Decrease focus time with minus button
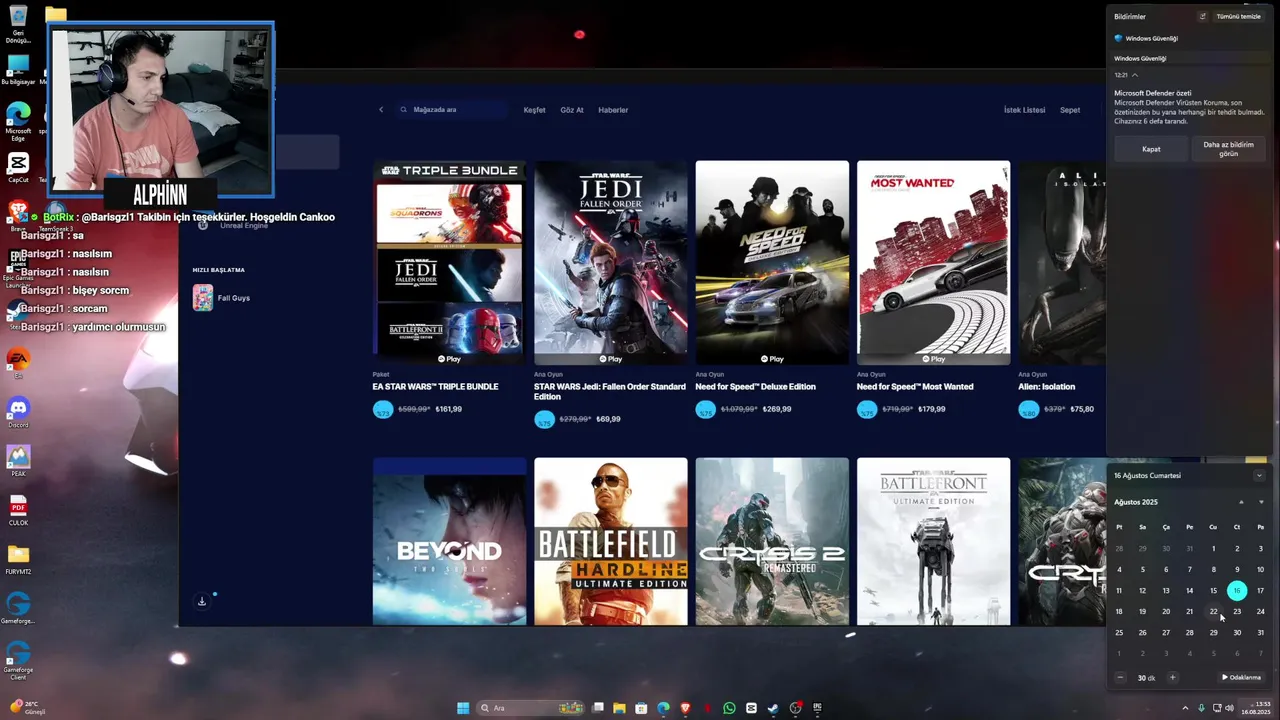Image resolution: width=1280 pixels, height=720 pixels. tap(1120, 677)
